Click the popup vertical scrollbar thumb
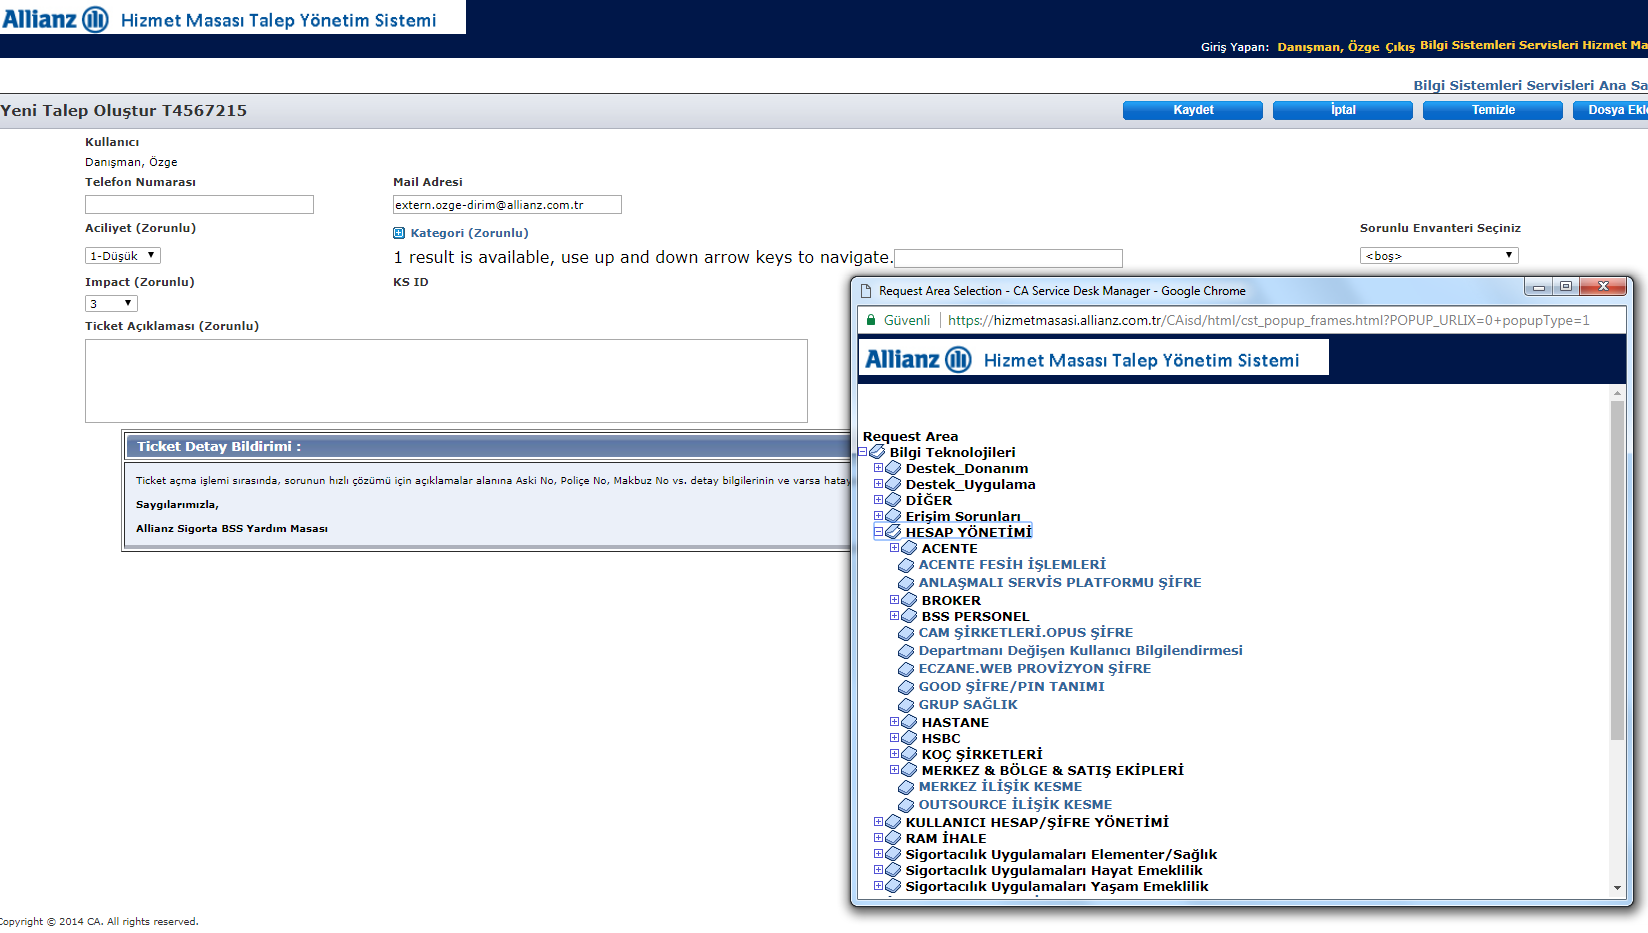 click(1617, 570)
